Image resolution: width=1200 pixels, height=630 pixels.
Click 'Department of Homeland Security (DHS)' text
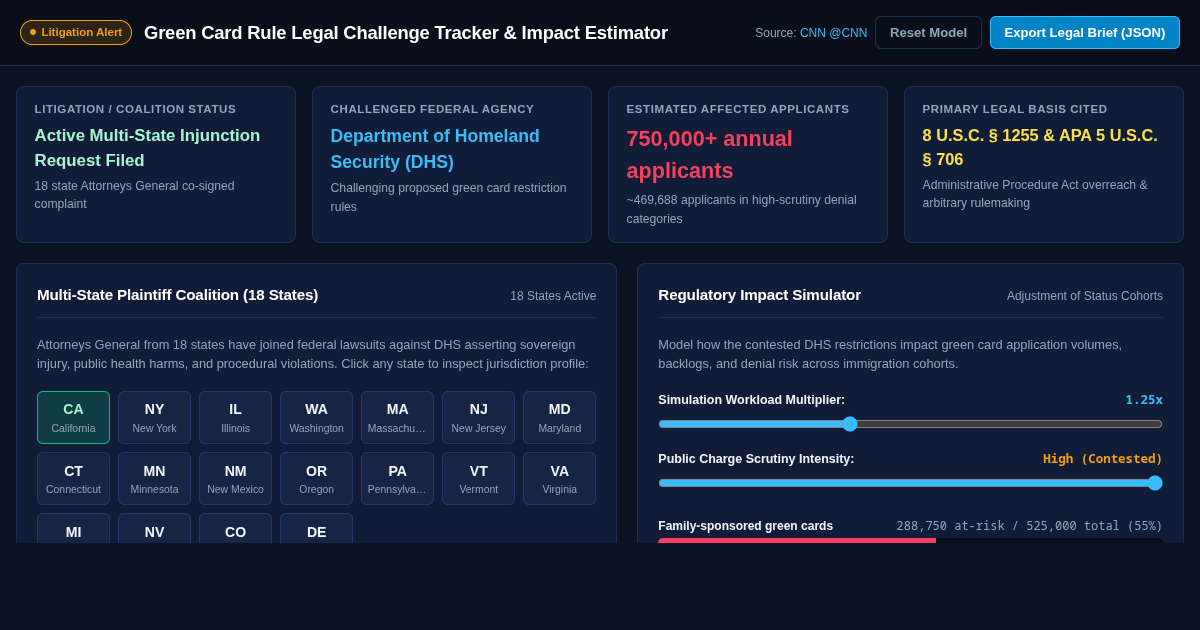435,148
